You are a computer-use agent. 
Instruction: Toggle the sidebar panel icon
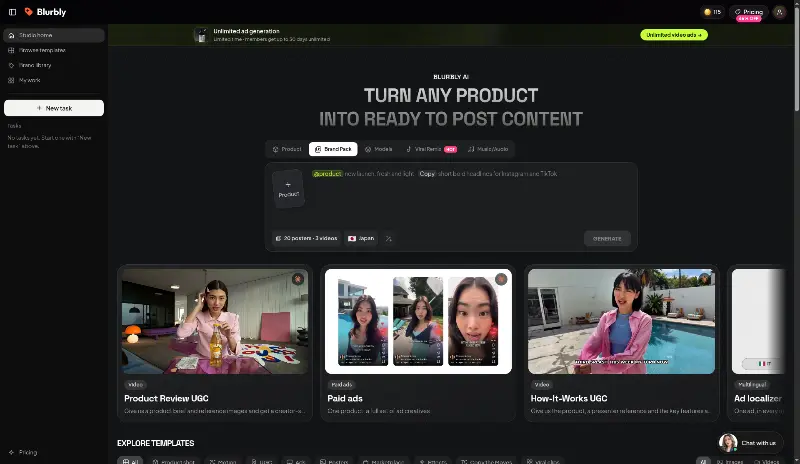[x=12, y=12]
